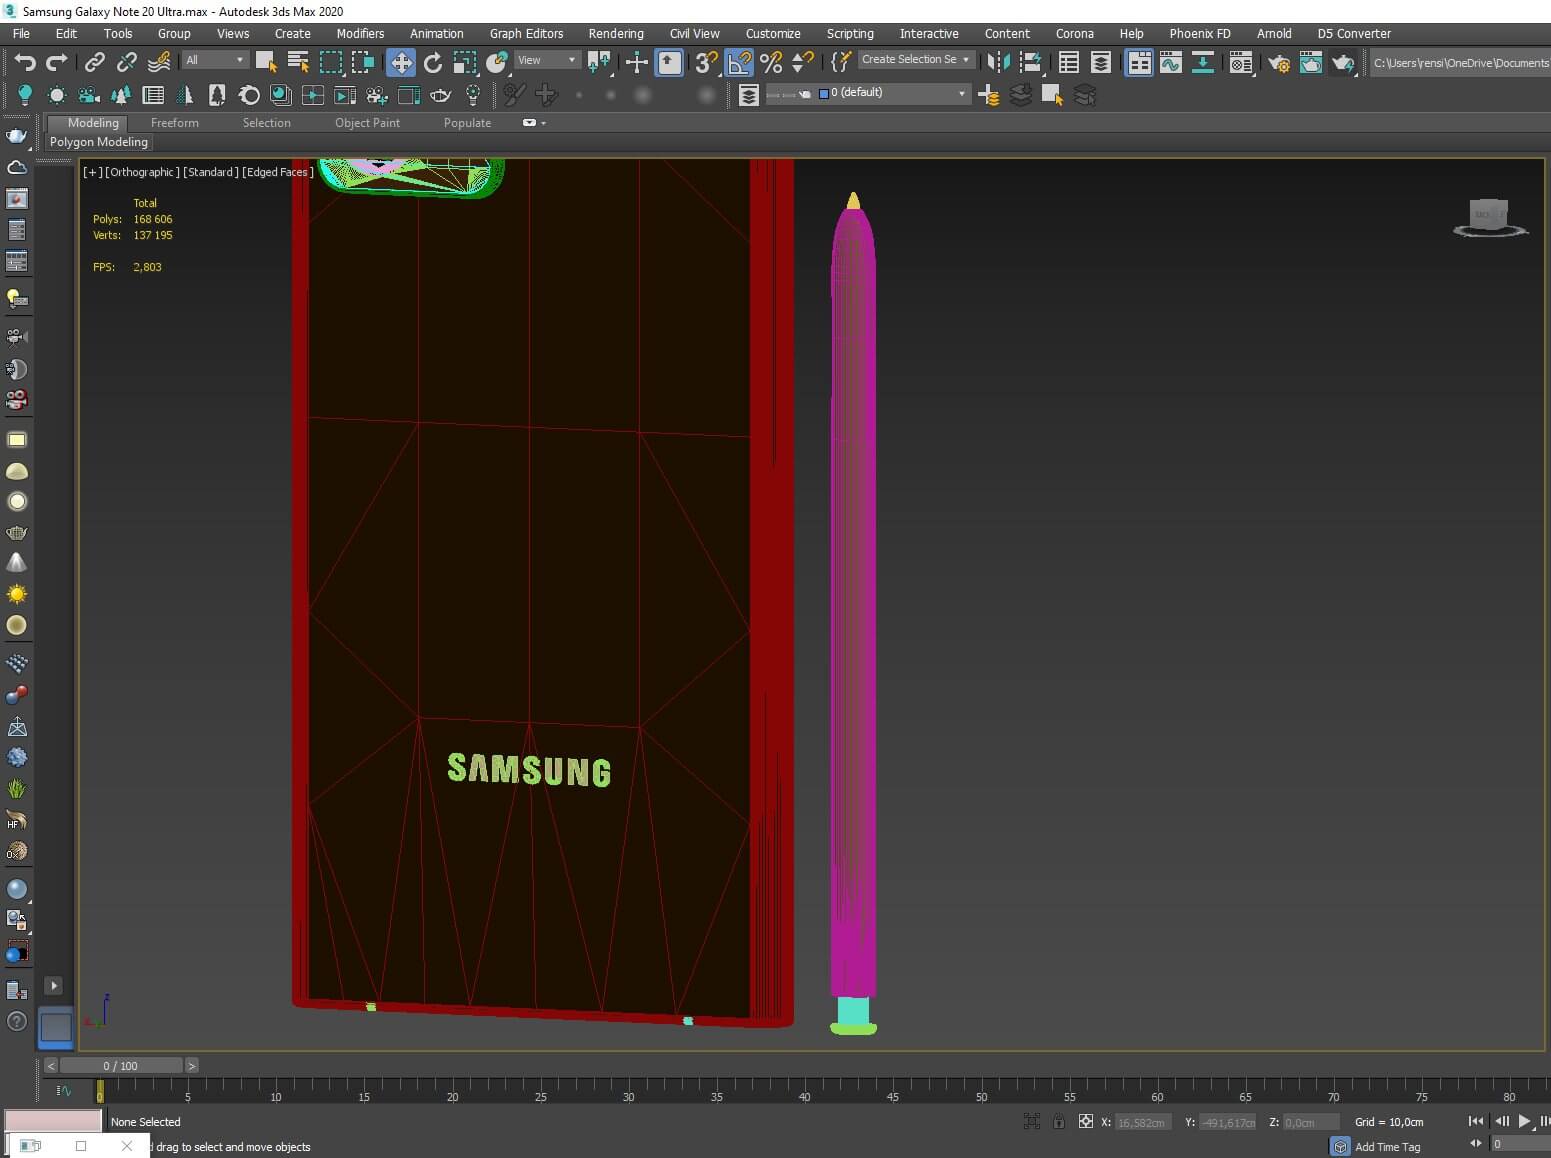Open the reference coordinate View dropdown
This screenshot has height=1158, width=1551.
(546, 60)
